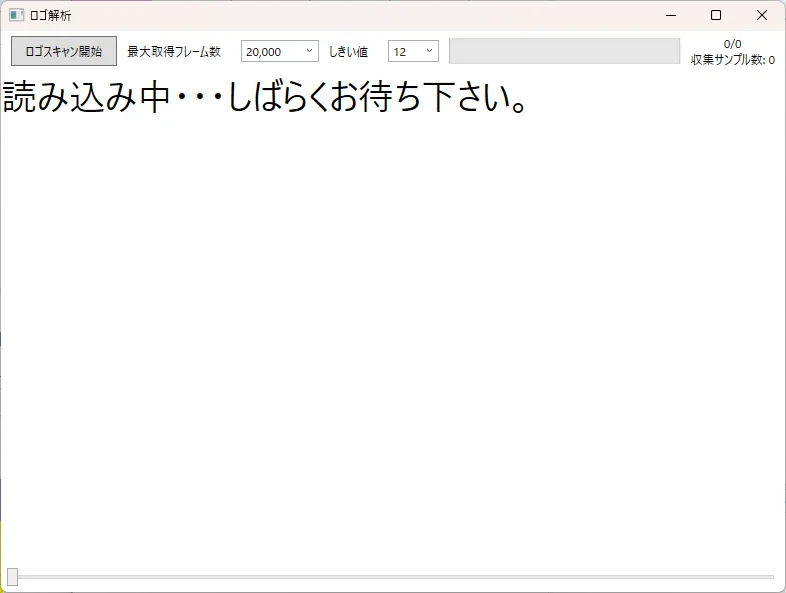Click the 収集サンプル数: 0 status text

(x=732, y=60)
